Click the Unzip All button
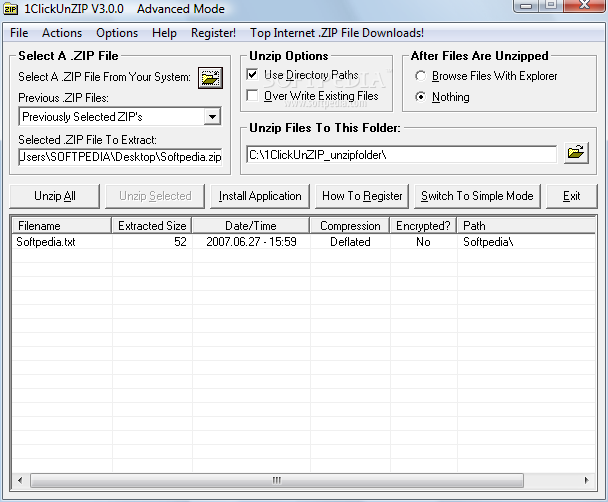 coord(55,196)
